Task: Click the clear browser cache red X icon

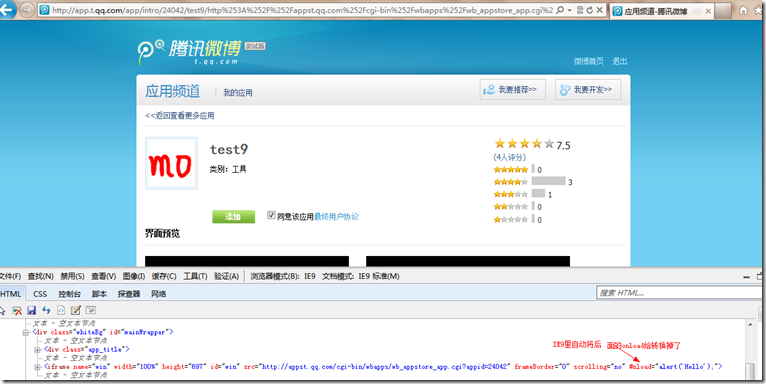Action: (x=17, y=310)
